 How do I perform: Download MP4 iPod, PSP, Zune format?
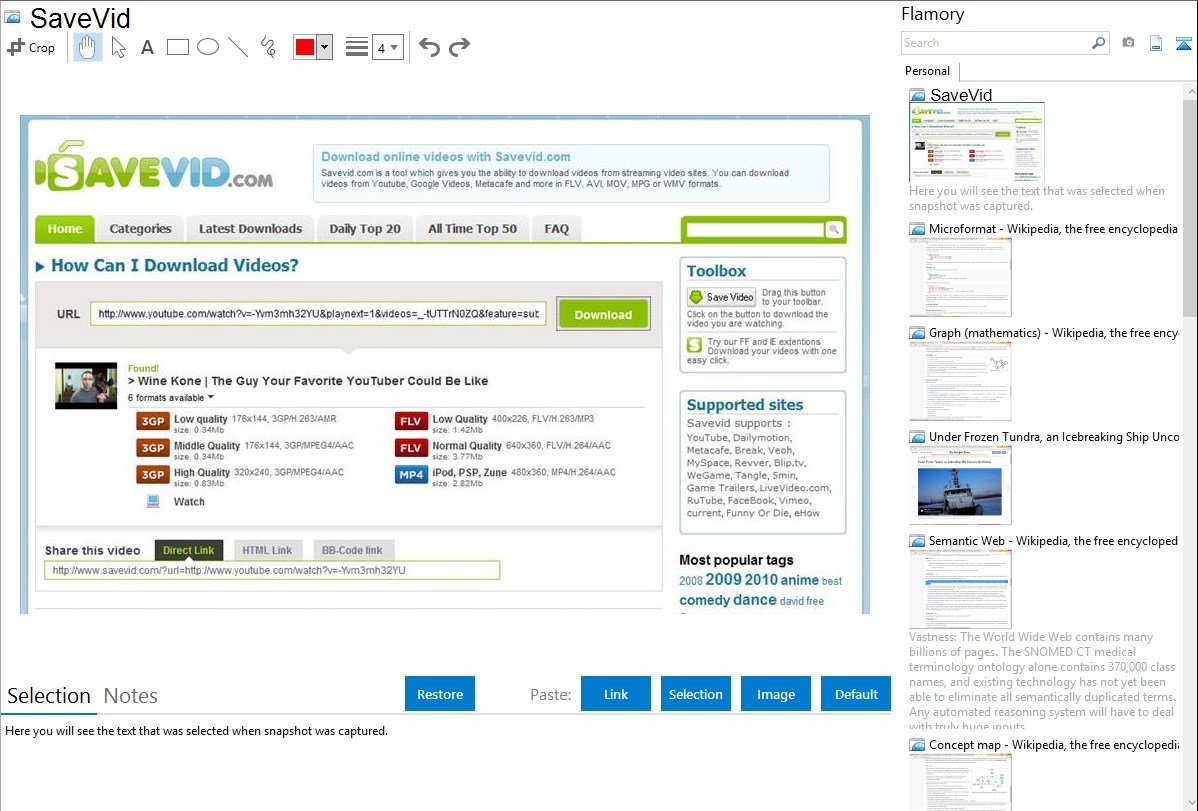point(410,475)
